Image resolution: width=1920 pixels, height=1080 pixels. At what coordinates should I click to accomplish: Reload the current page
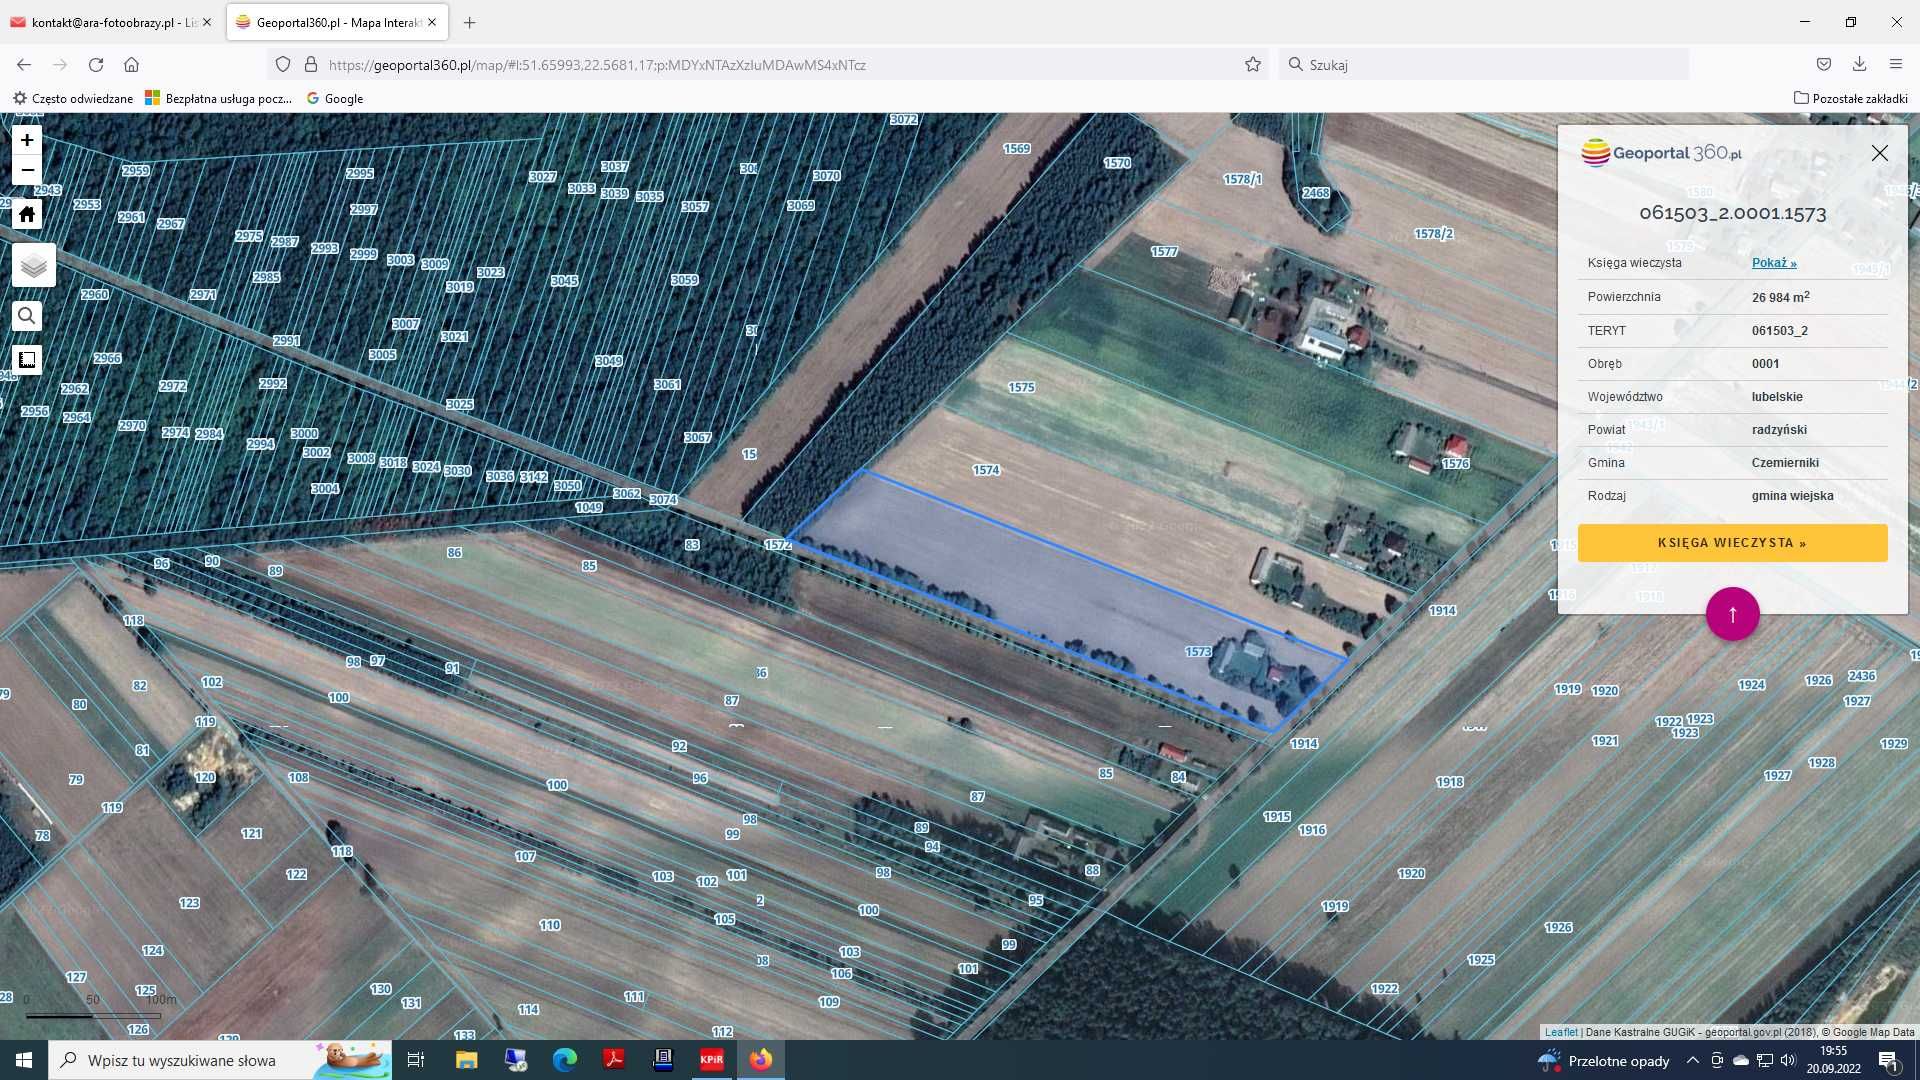96,65
